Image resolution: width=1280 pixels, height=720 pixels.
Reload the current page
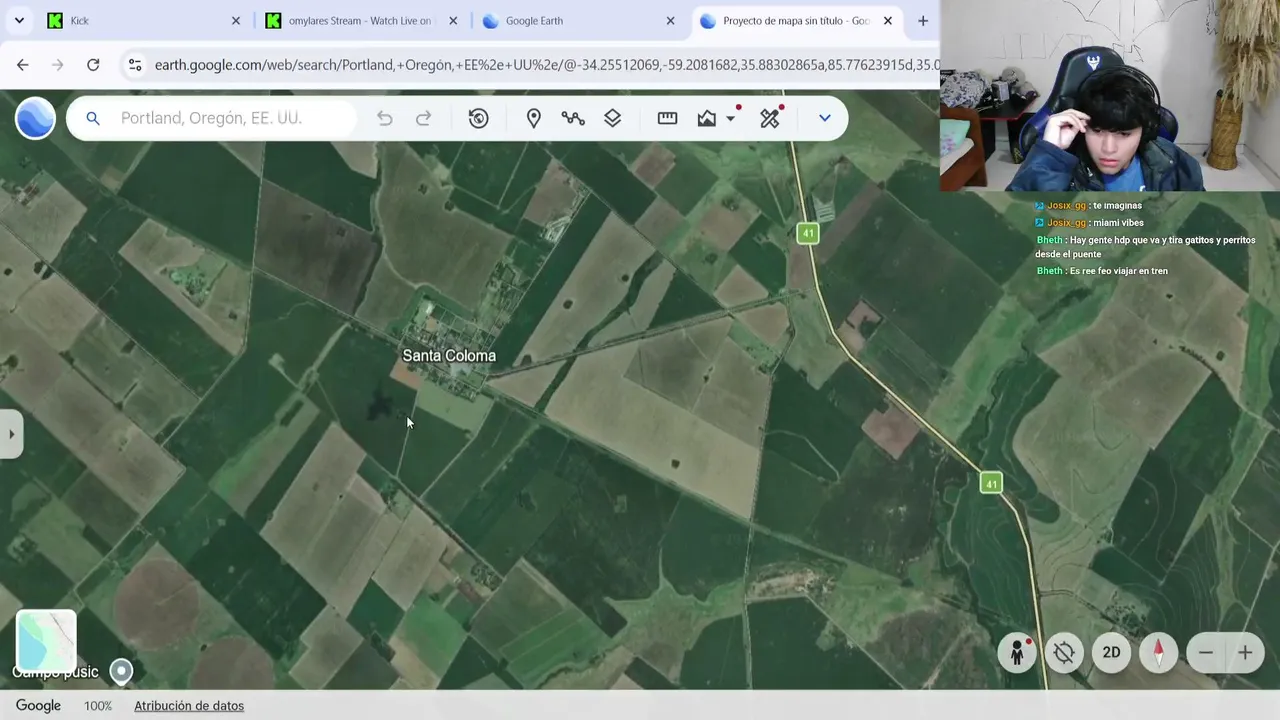93,65
